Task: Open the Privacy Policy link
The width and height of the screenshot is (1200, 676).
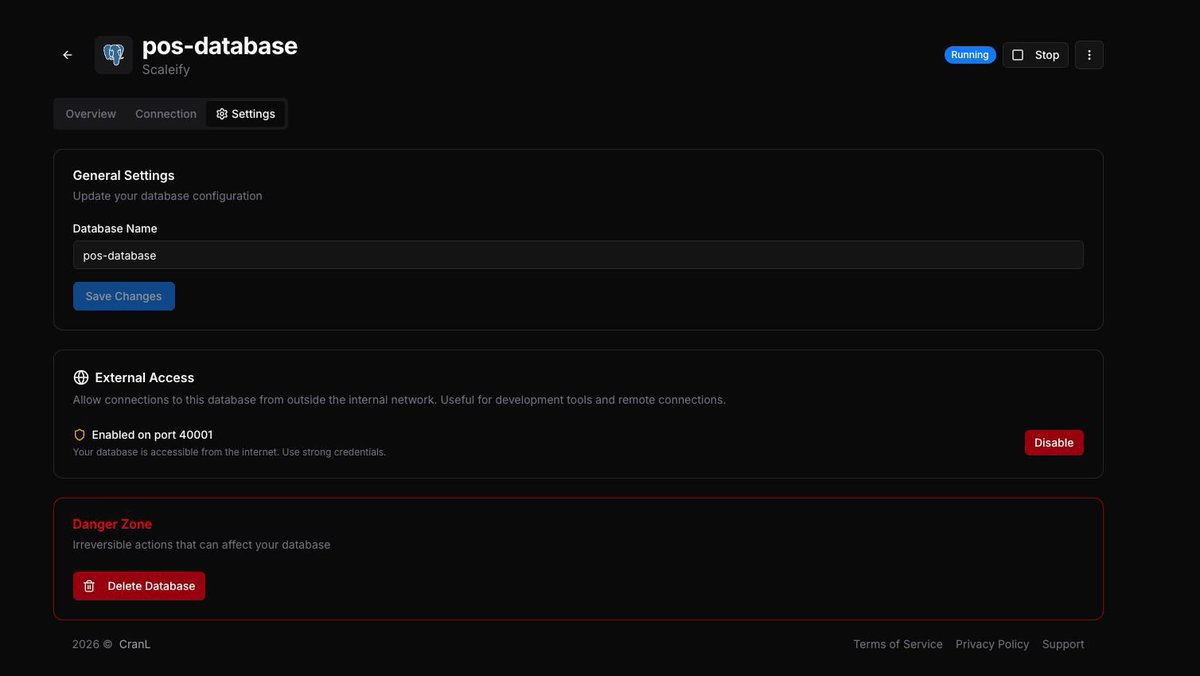Action: pyautogui.click(x=992, y=645)
